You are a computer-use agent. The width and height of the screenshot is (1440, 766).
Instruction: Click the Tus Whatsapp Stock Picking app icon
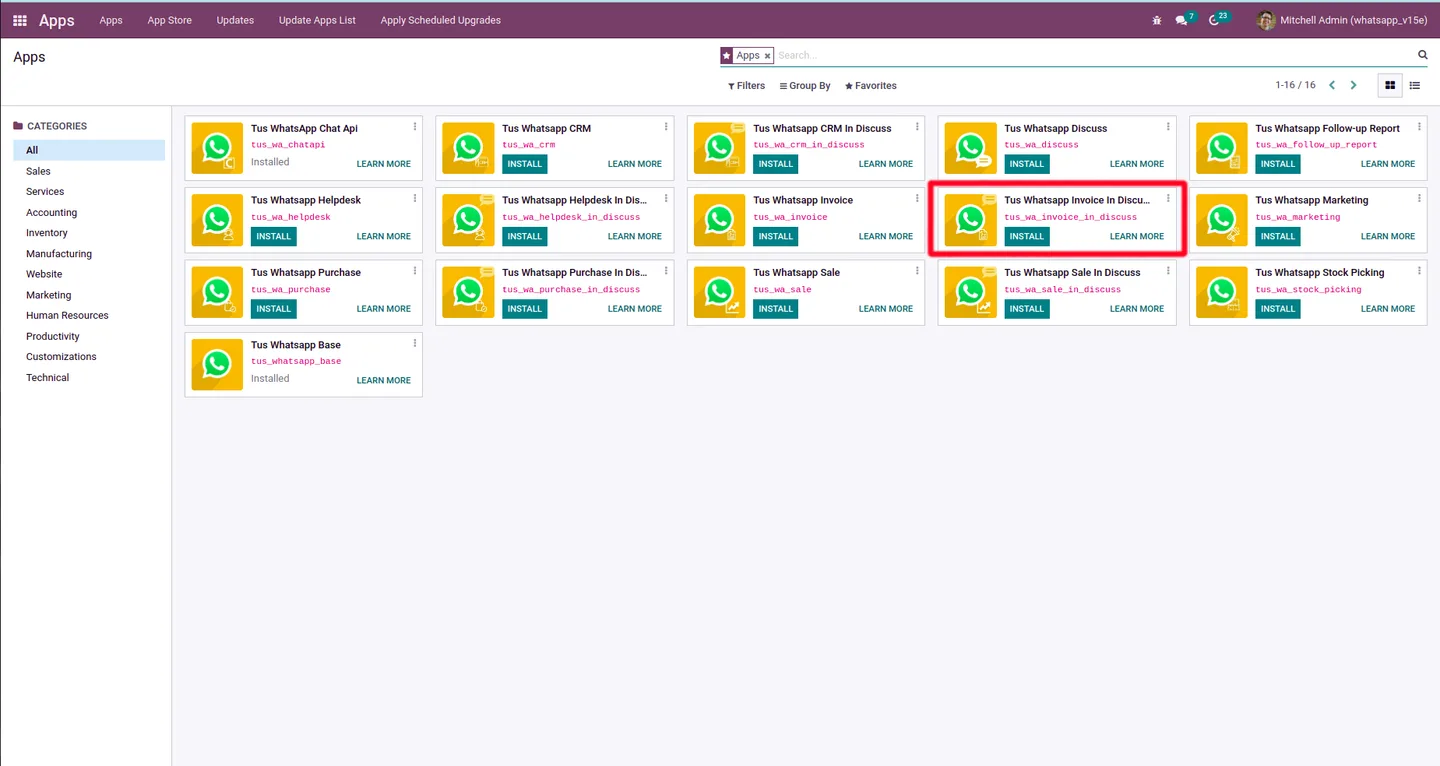1222,292
